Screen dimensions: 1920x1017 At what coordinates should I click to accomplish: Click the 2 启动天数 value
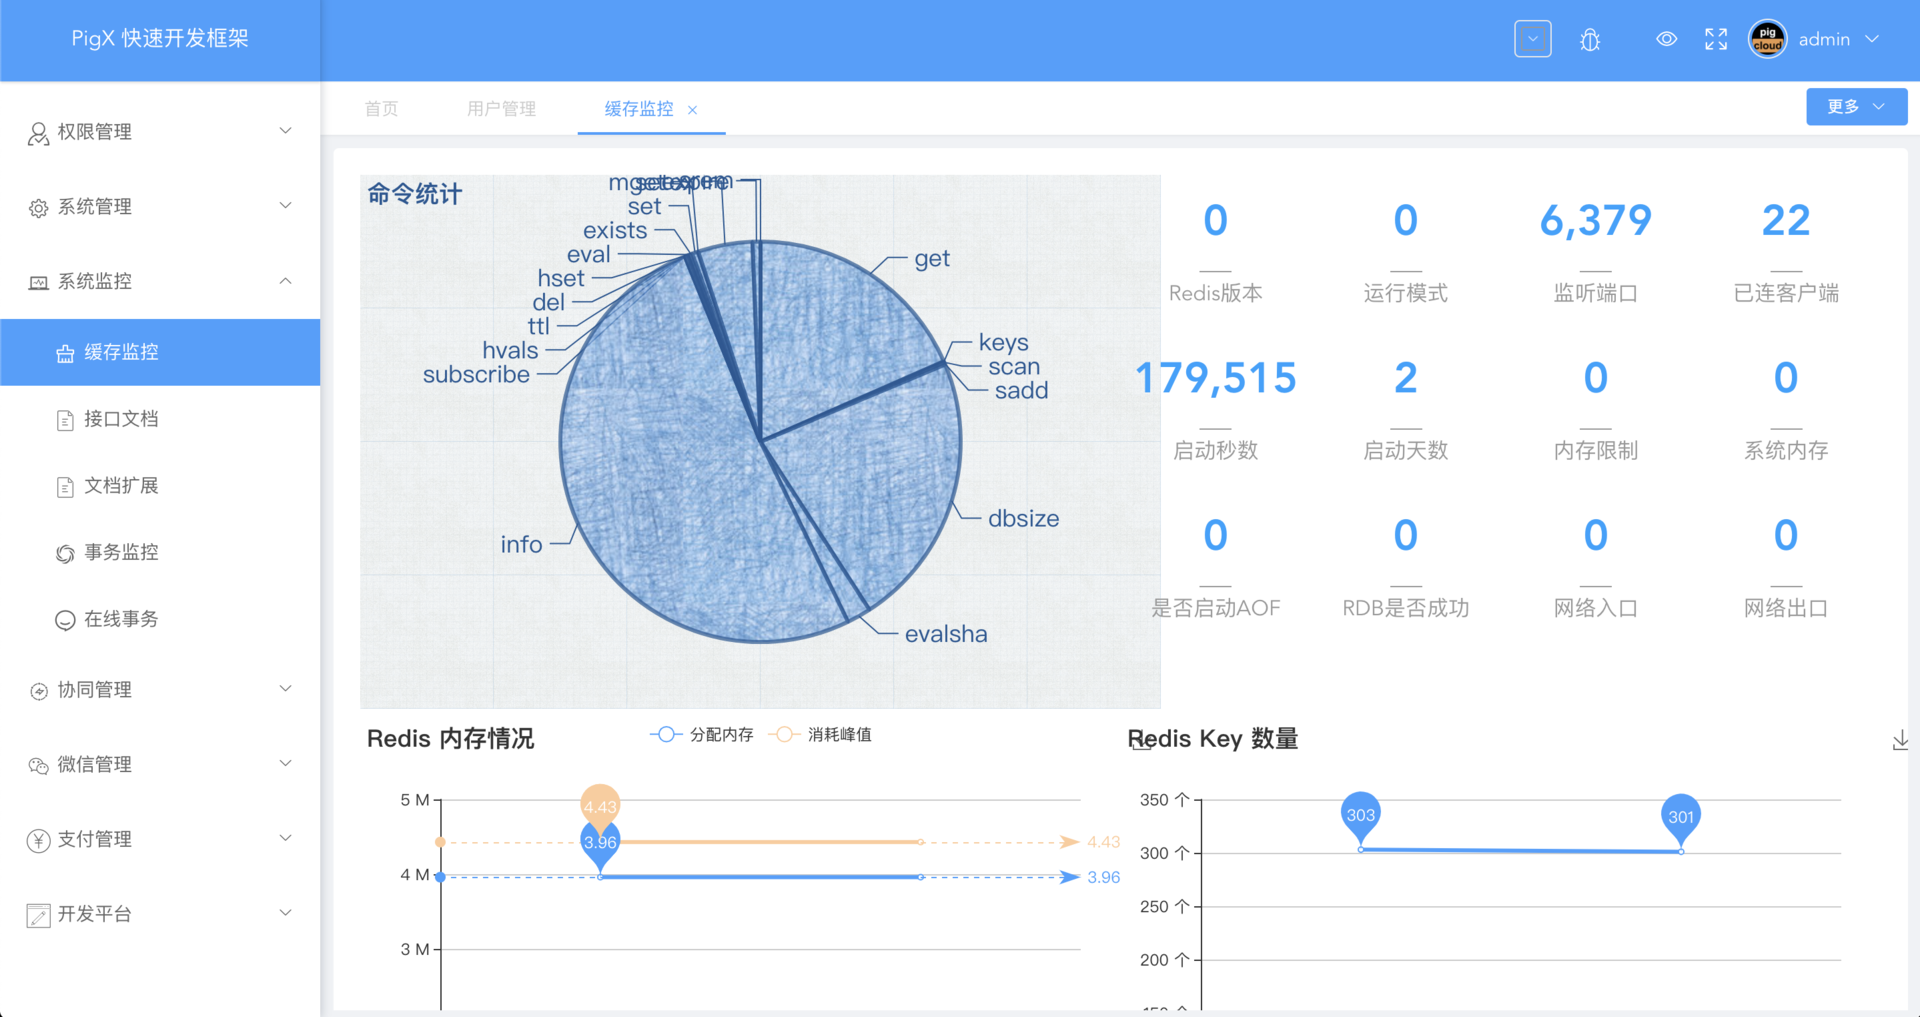[x=1405, y=378]
